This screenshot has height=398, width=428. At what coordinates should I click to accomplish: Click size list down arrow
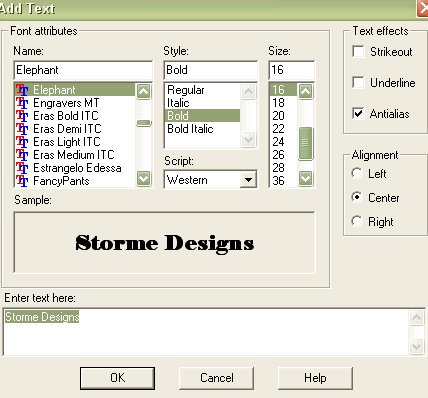click(306, 178)
